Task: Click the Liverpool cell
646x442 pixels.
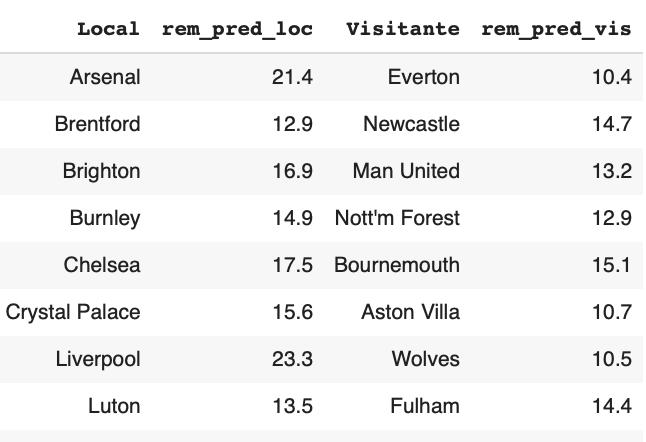Action: click(x=98, y=359)
